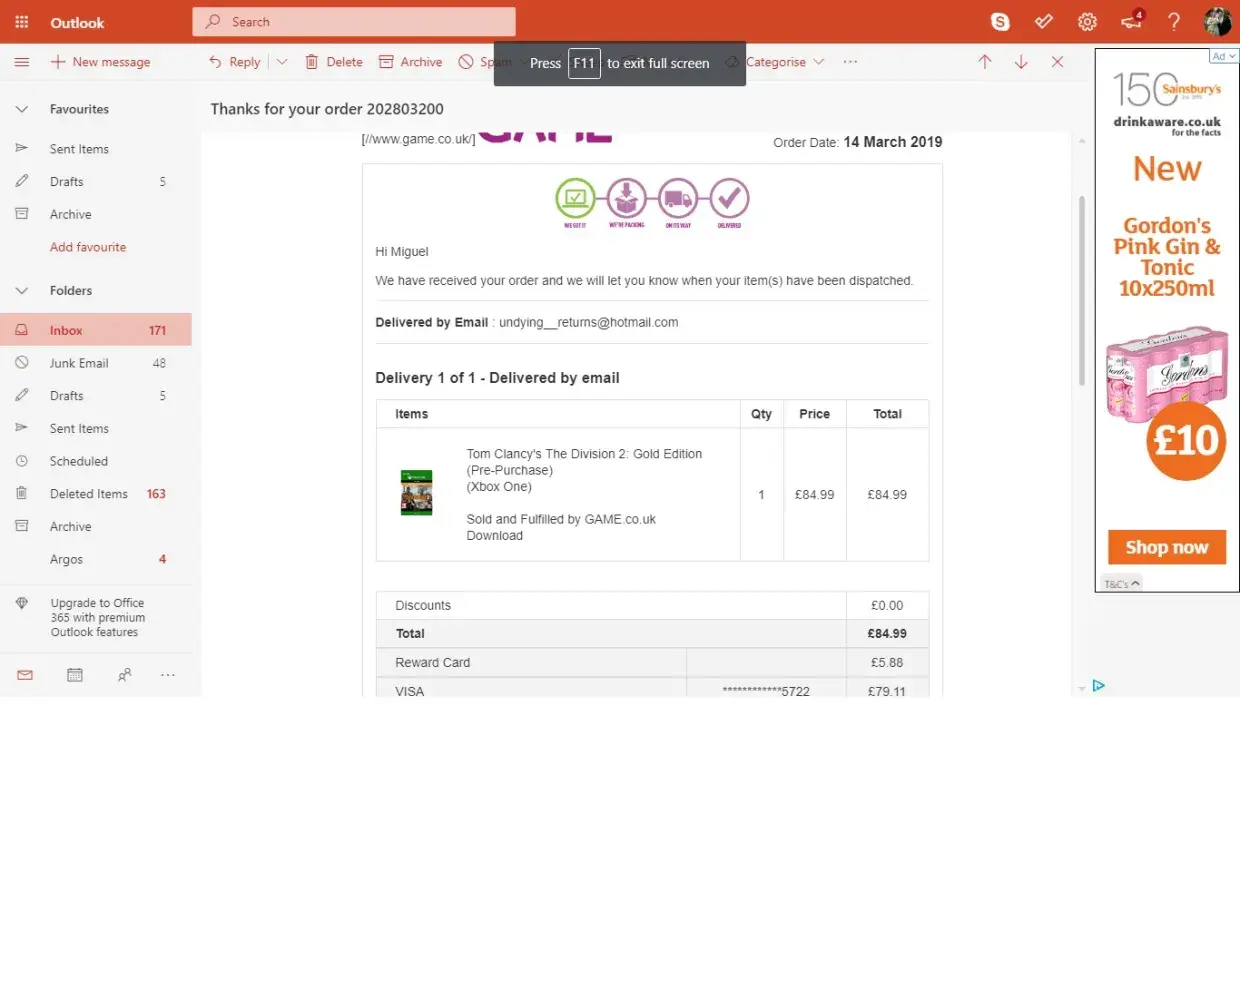The height and width of the screenshot is (1000, 1240).
Task: Open the Reply options dropdown arrow
Action: 282,62
